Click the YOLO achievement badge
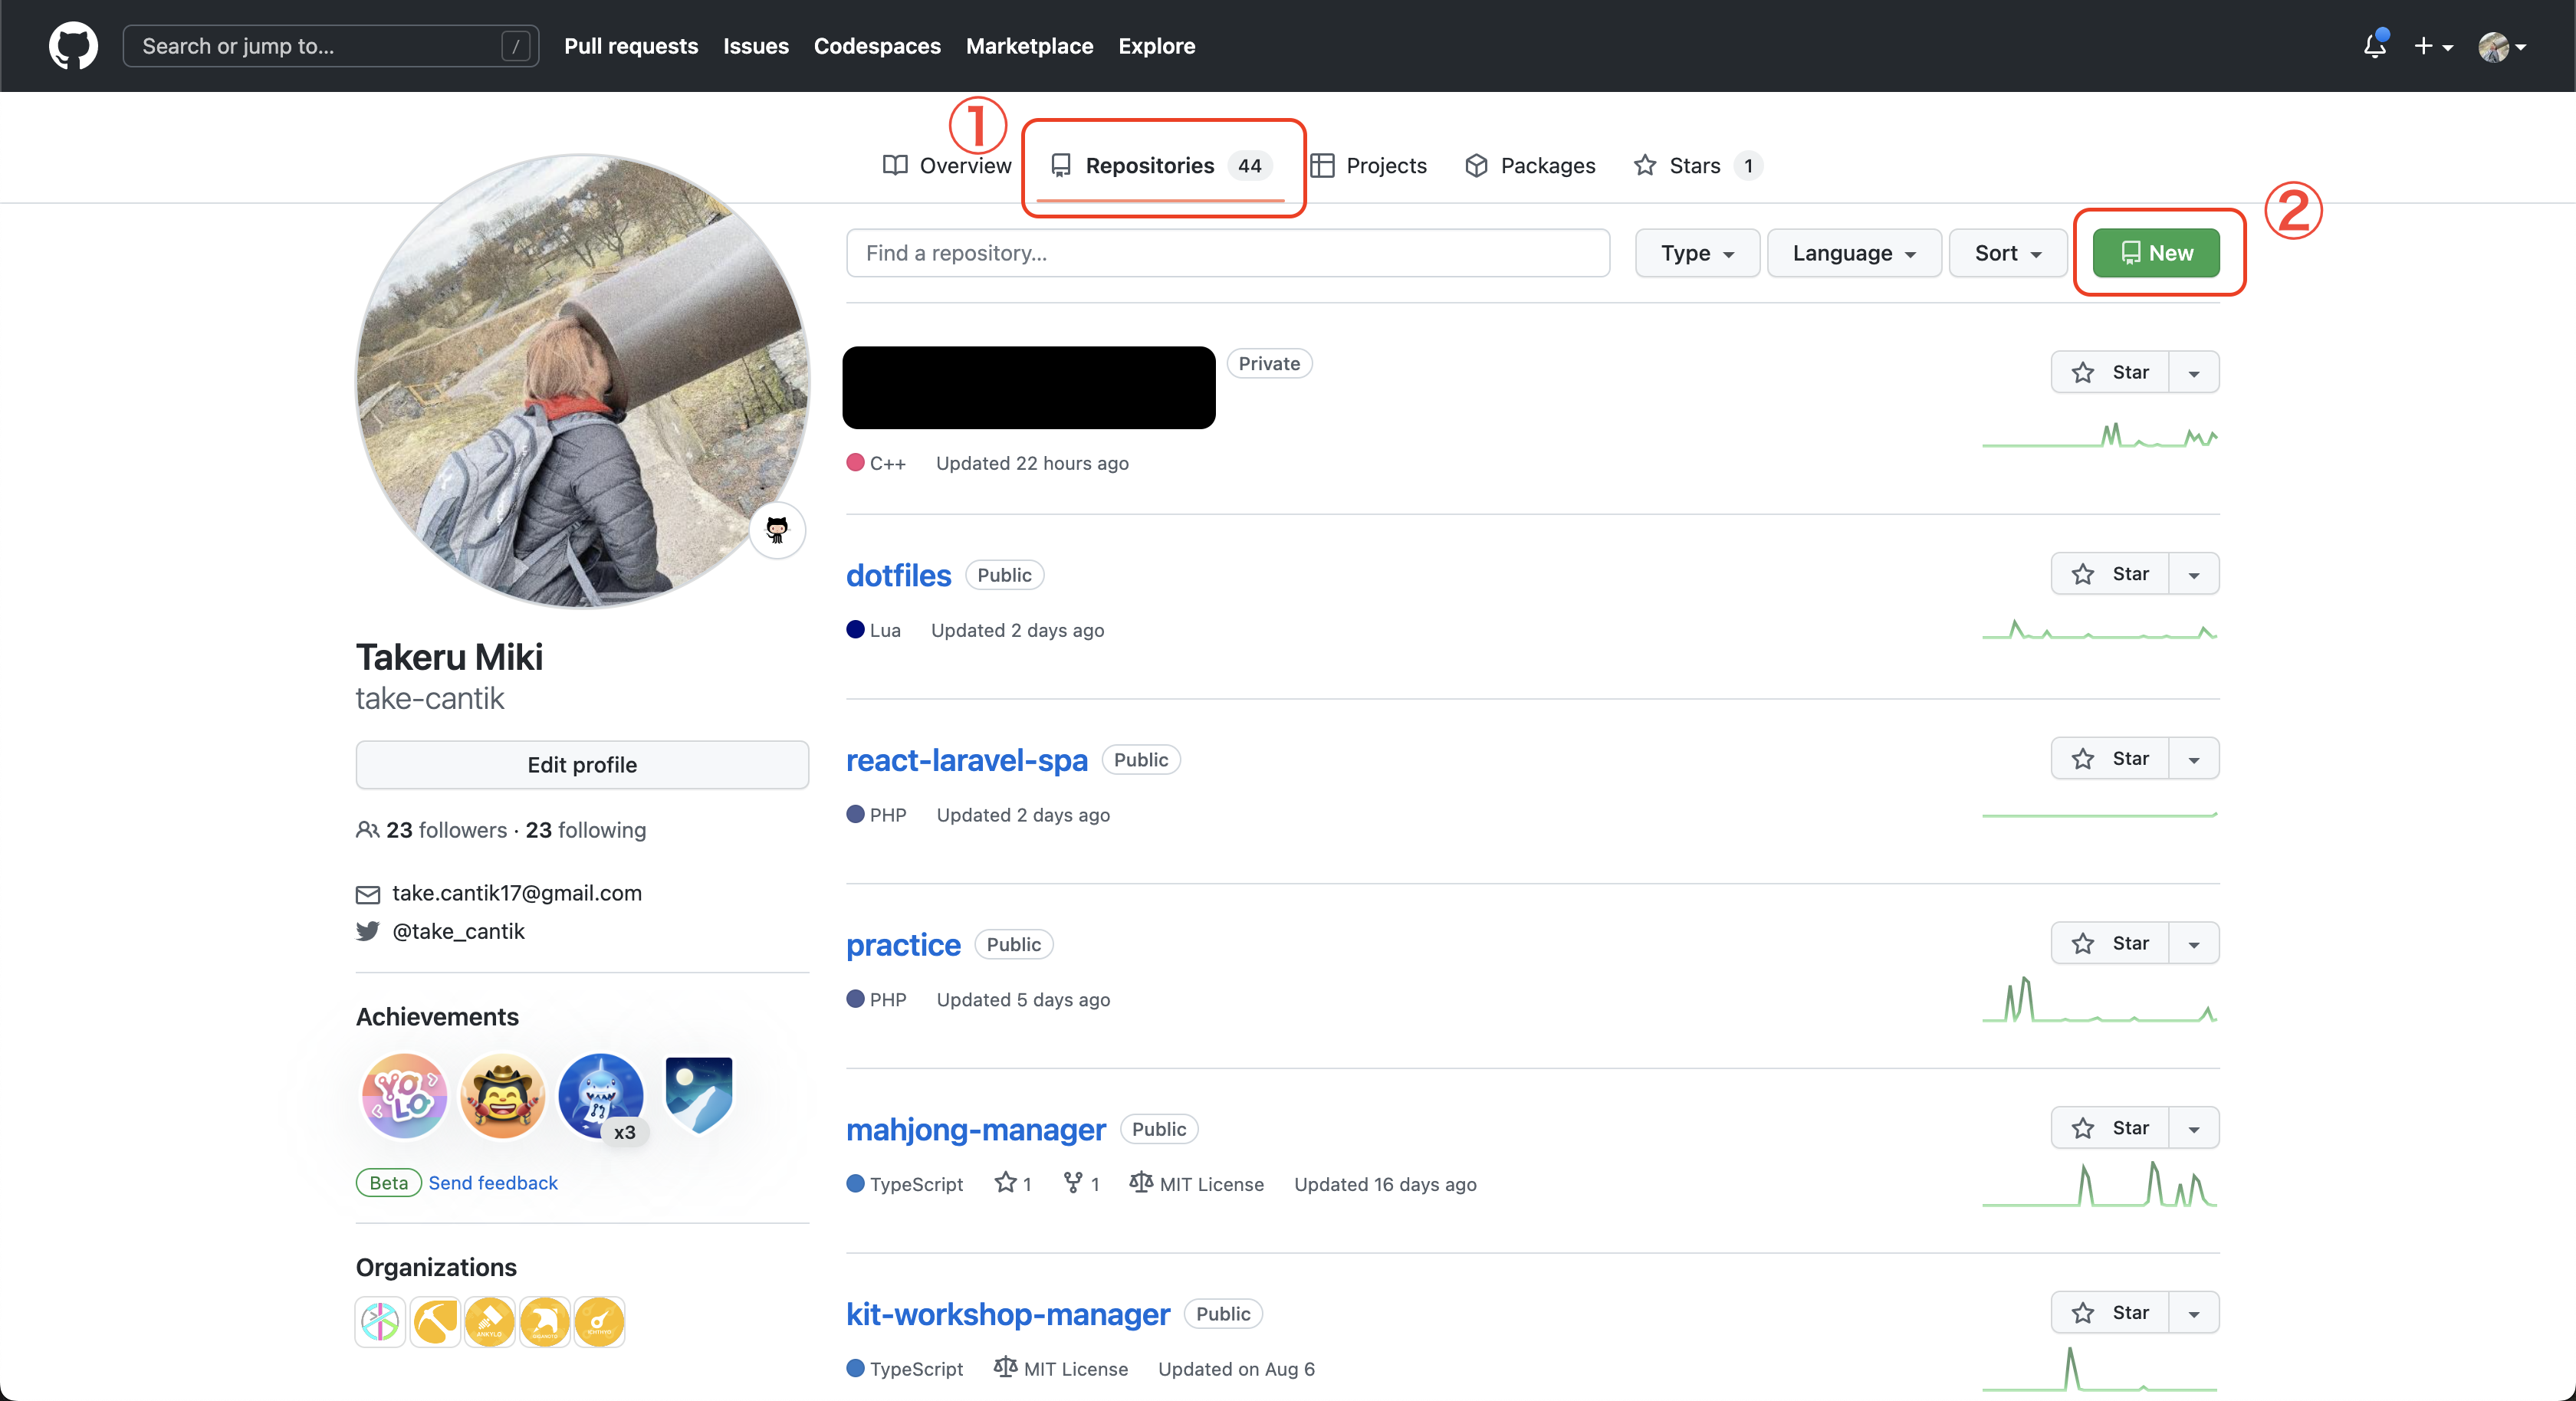Image resolution: width=2576 pixels, height=1401 pixels. click(404, 1096)
